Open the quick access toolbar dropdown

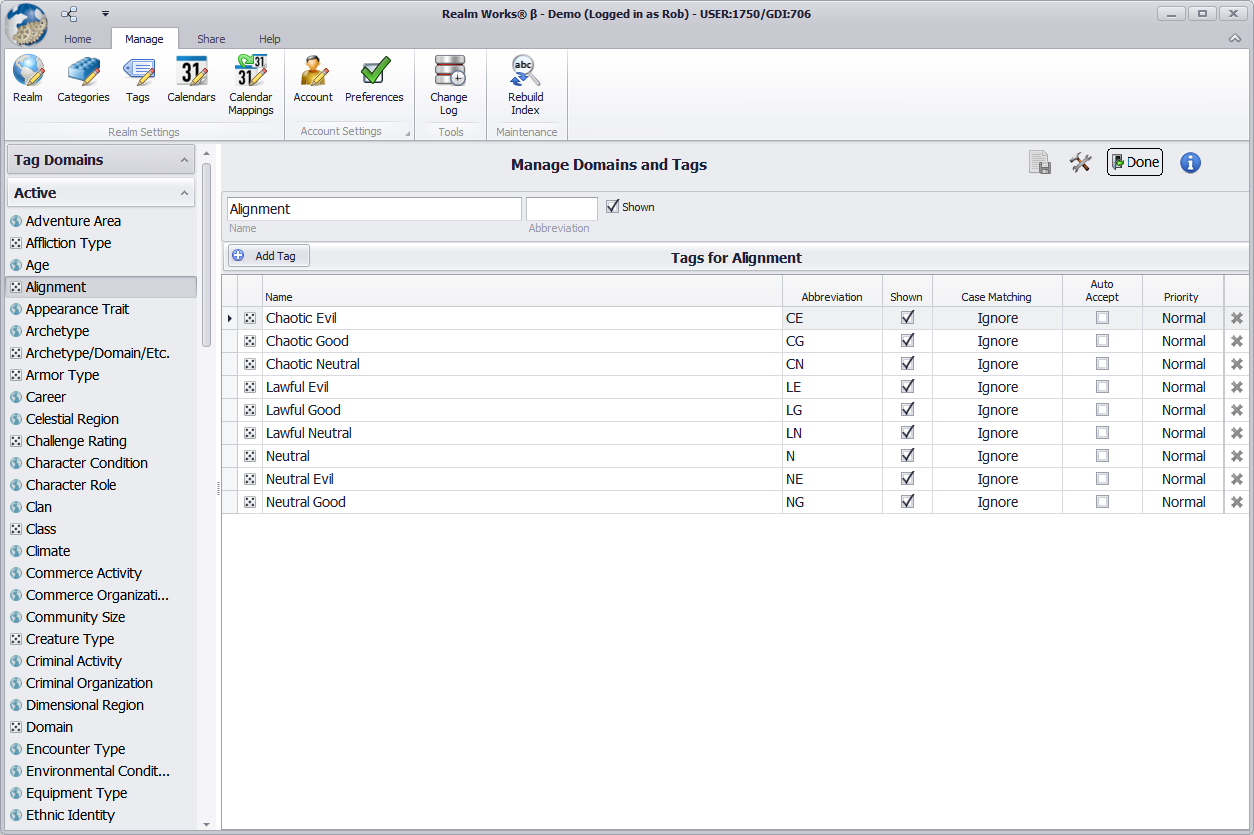105,14
